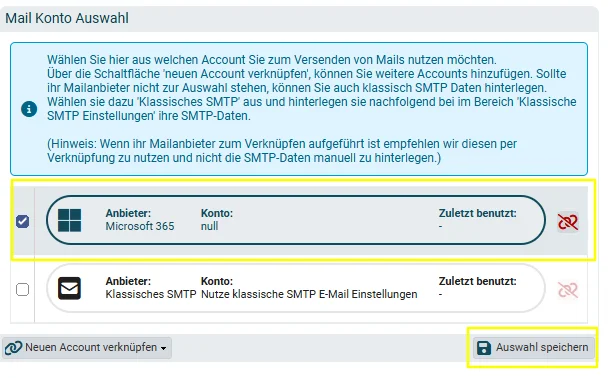608x378 pixels.
Task: Click 'Nutze klassische SMTP E-Mail Einstellungen' text
Action: coord(309,294)
